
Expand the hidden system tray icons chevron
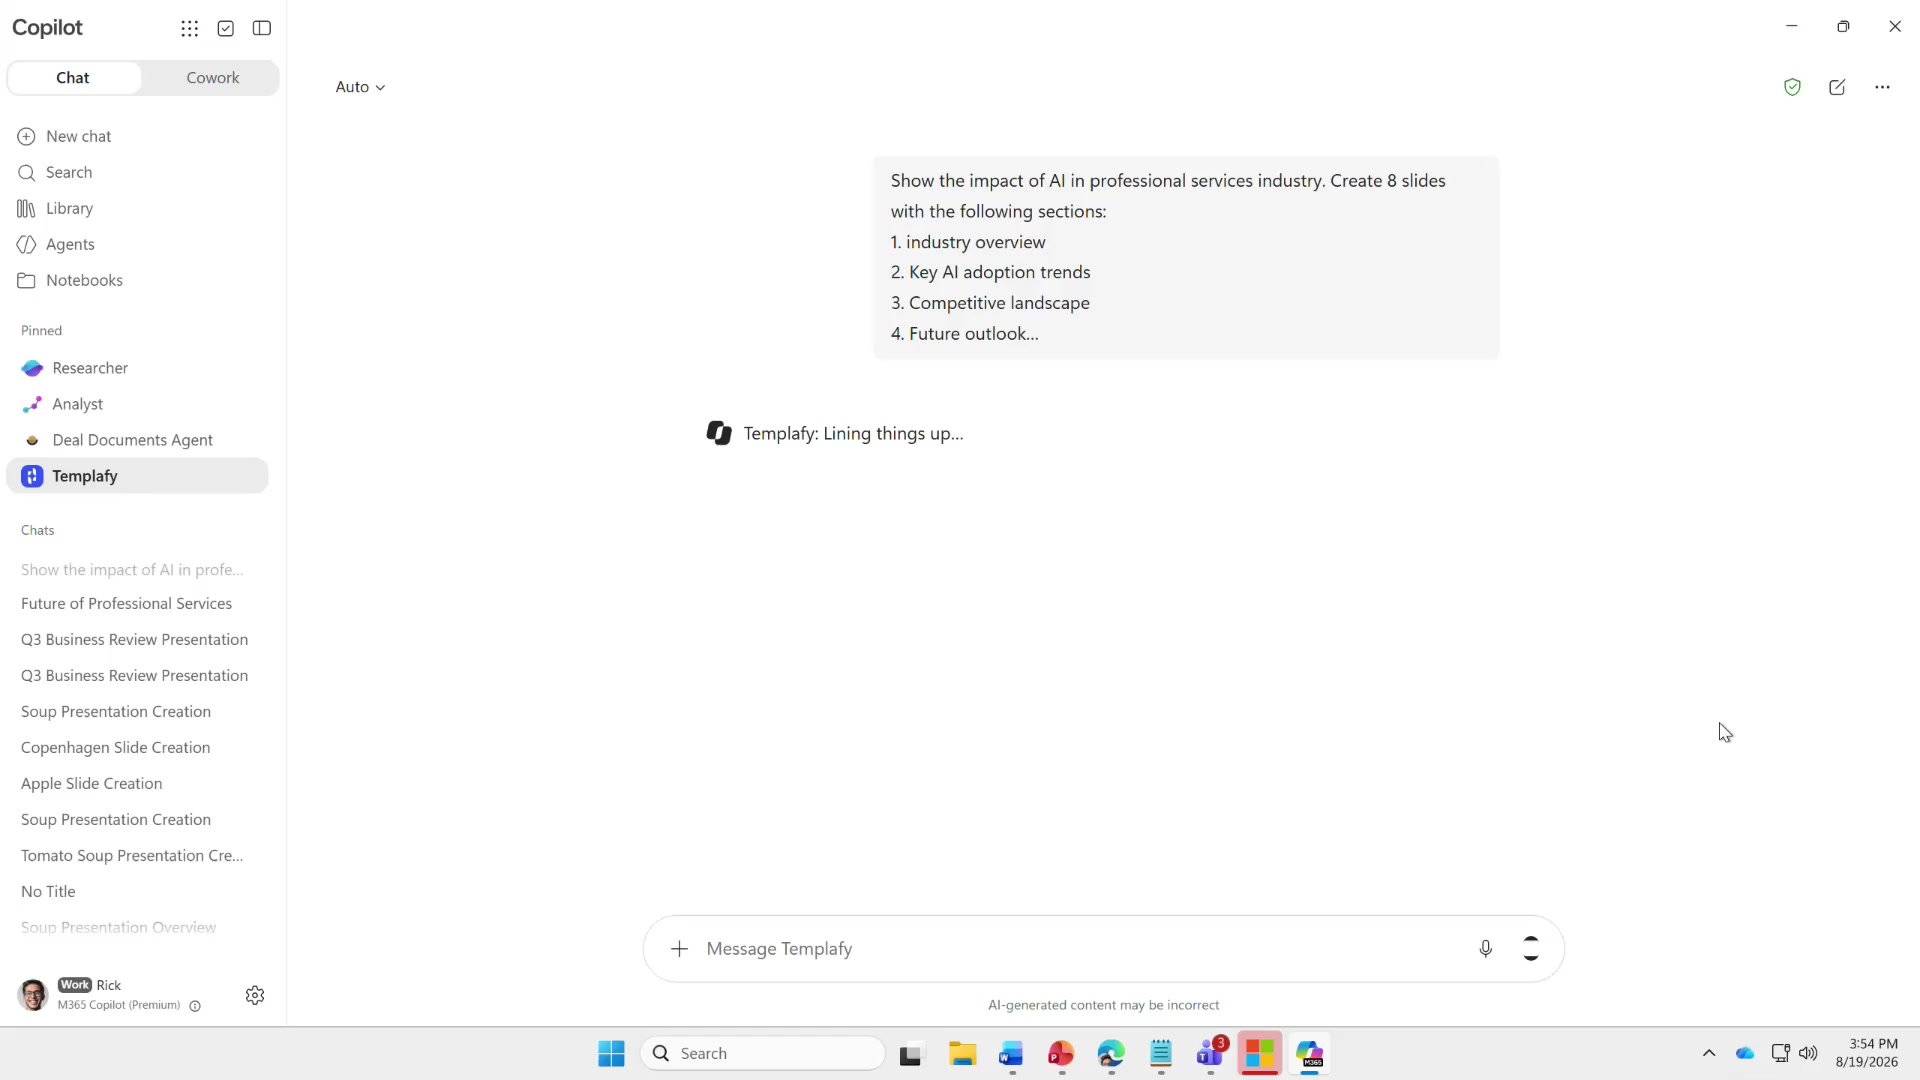[1709, 1053]
